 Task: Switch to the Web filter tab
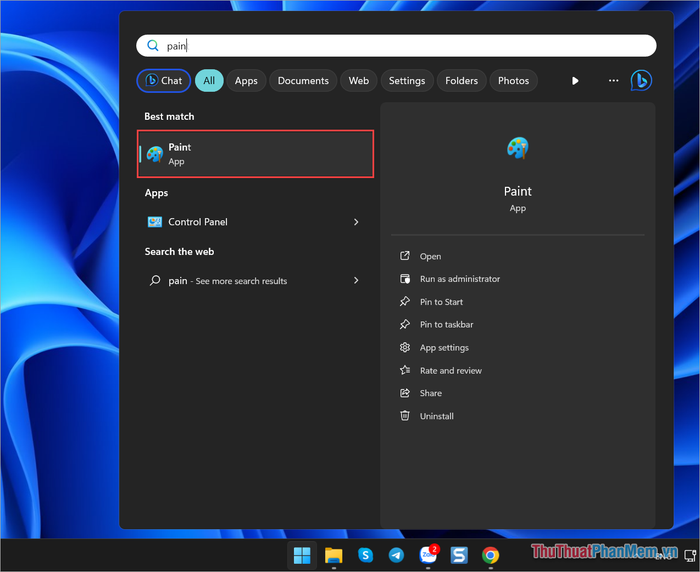[358, 81]
